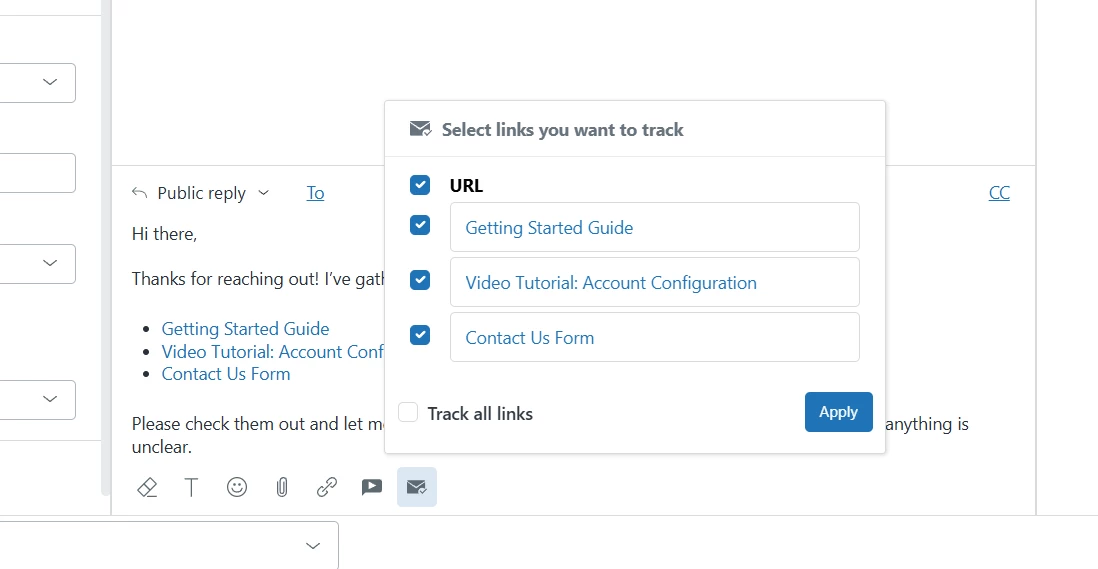Open the emoji picker
1098x569 pixels.
click(x=237, y=487)
